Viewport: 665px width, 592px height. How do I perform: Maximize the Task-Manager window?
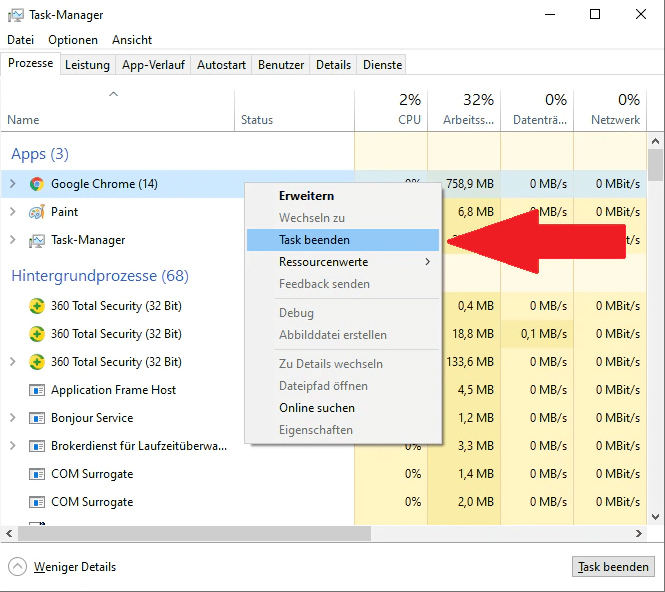(595, 14)
